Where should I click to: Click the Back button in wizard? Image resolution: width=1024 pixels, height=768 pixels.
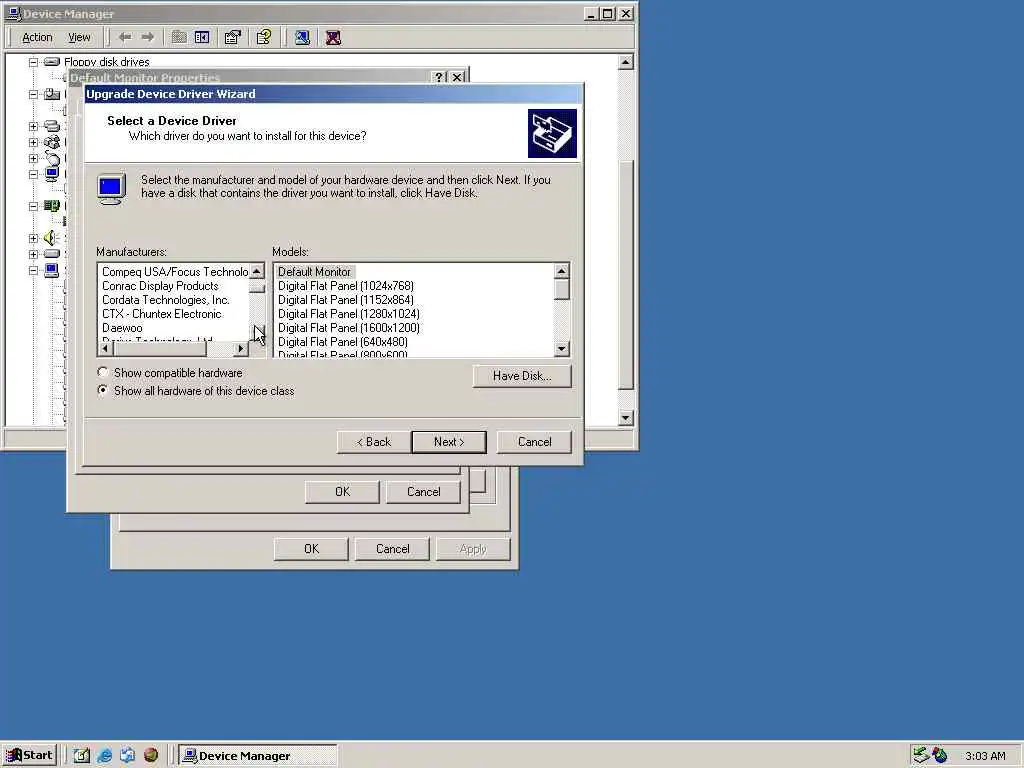(x=374, y=442)
